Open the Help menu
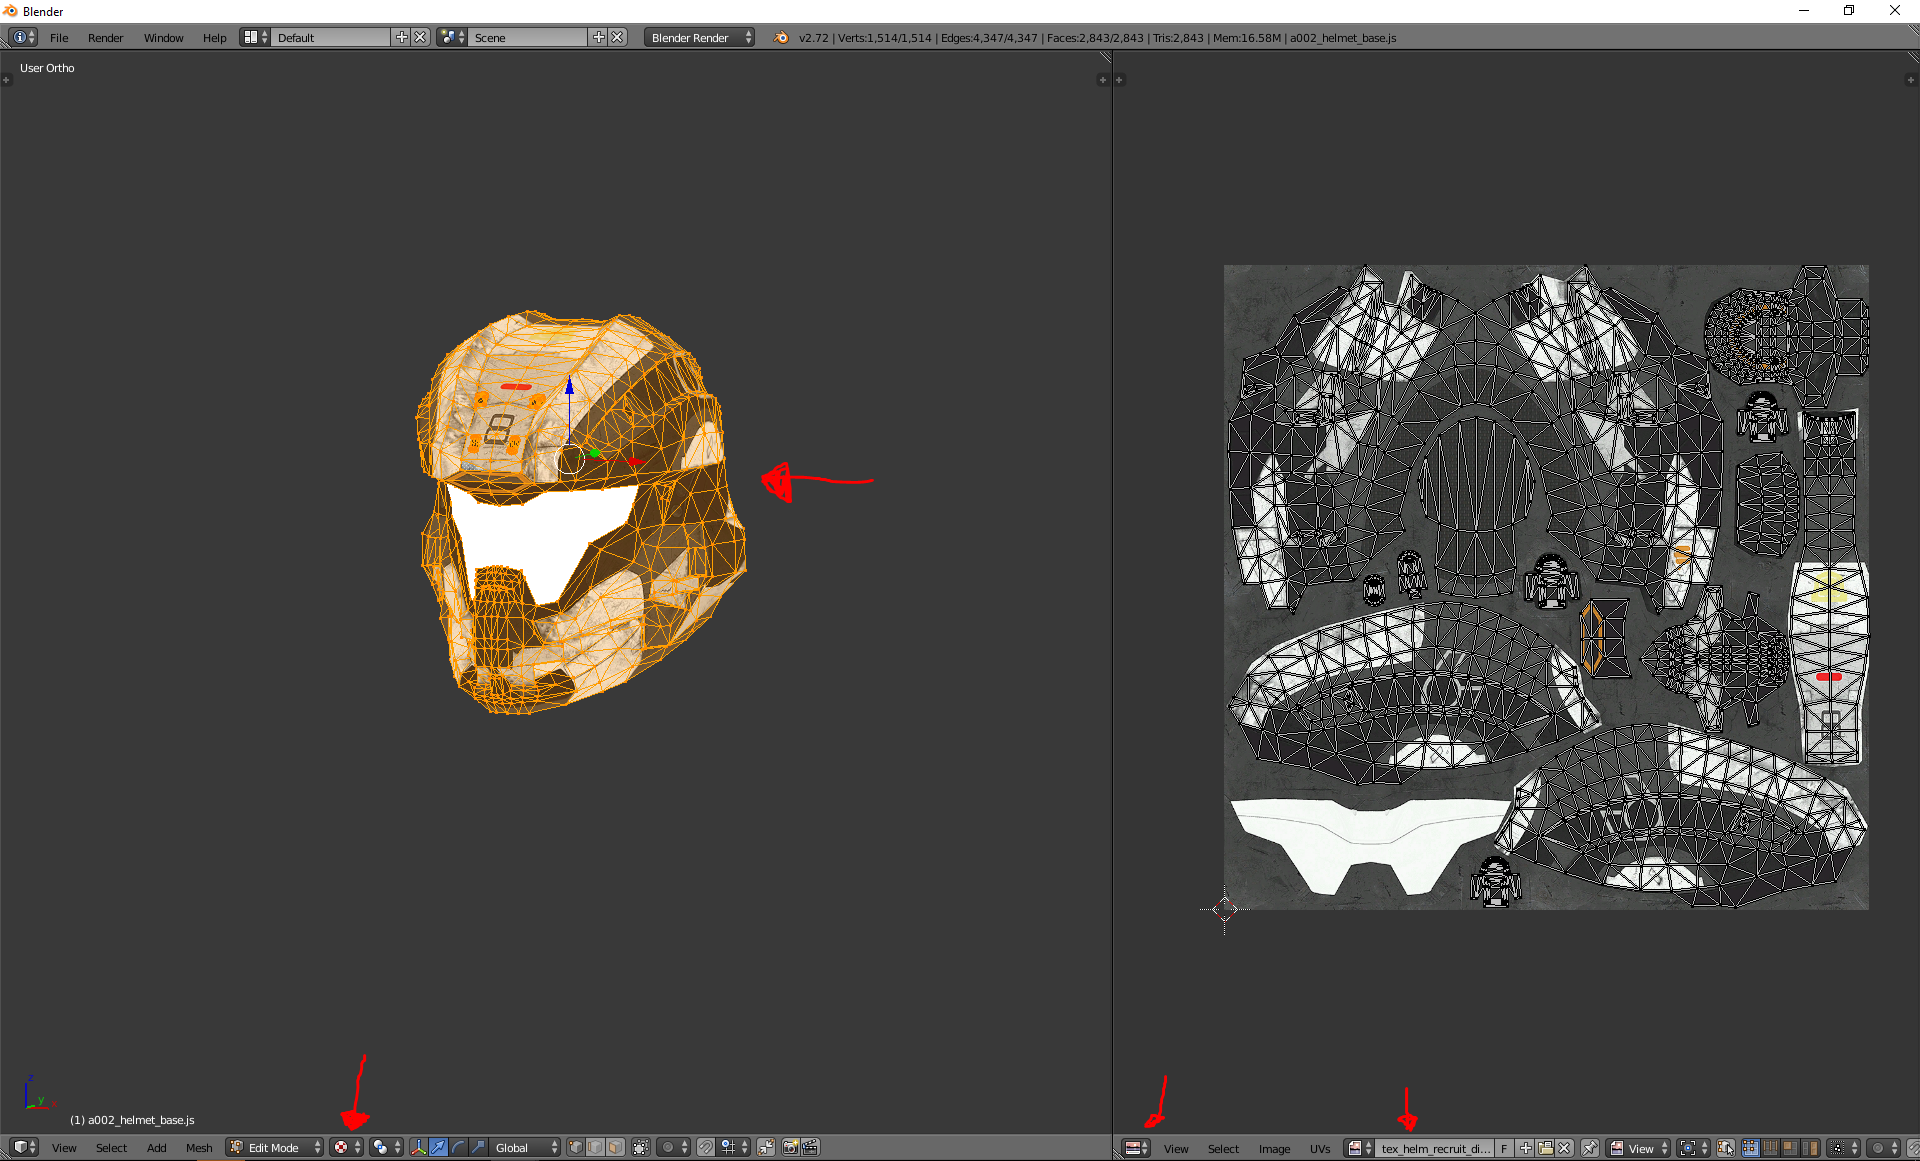The width and height of the screenshot is (1920, 1161). (x=214, y=37)
